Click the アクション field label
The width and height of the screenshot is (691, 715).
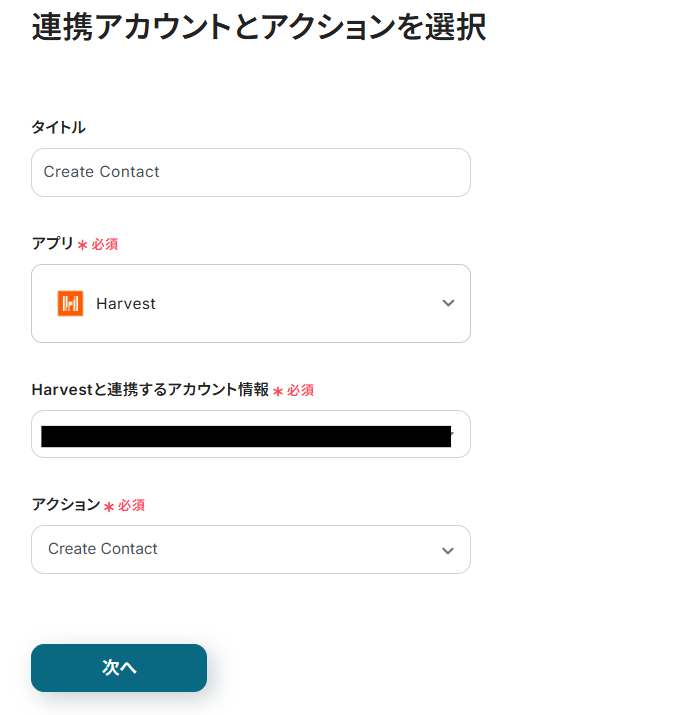pyautogui.click(x=66, y=505)
